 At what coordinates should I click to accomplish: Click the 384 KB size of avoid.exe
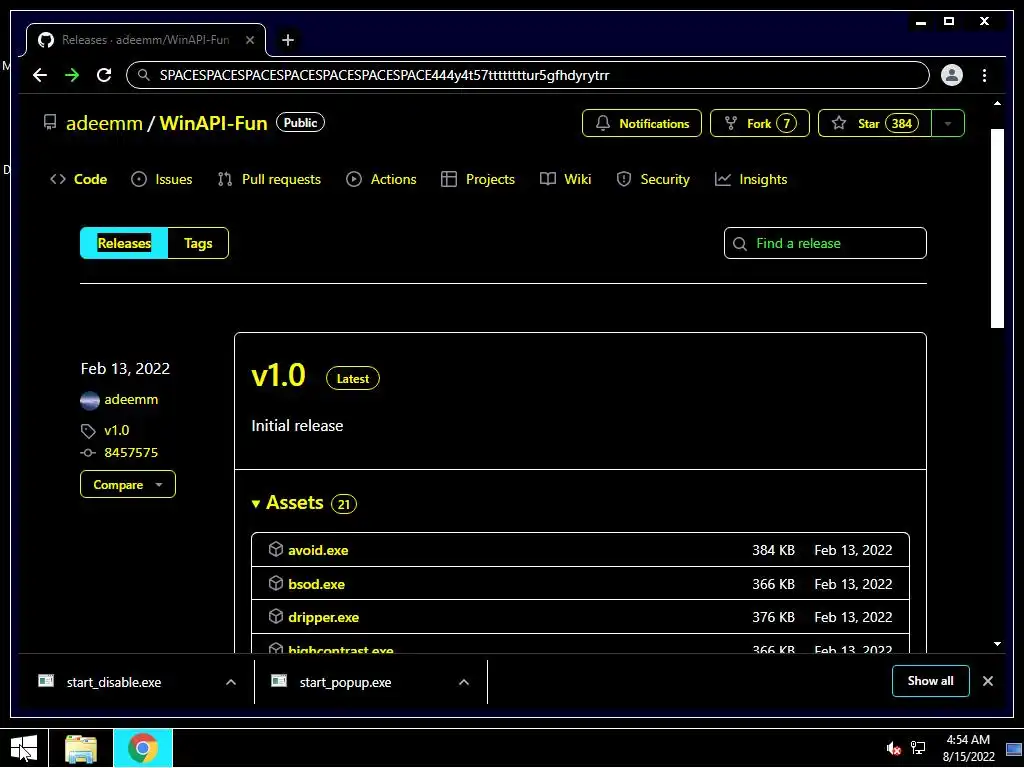click(773, 550)
